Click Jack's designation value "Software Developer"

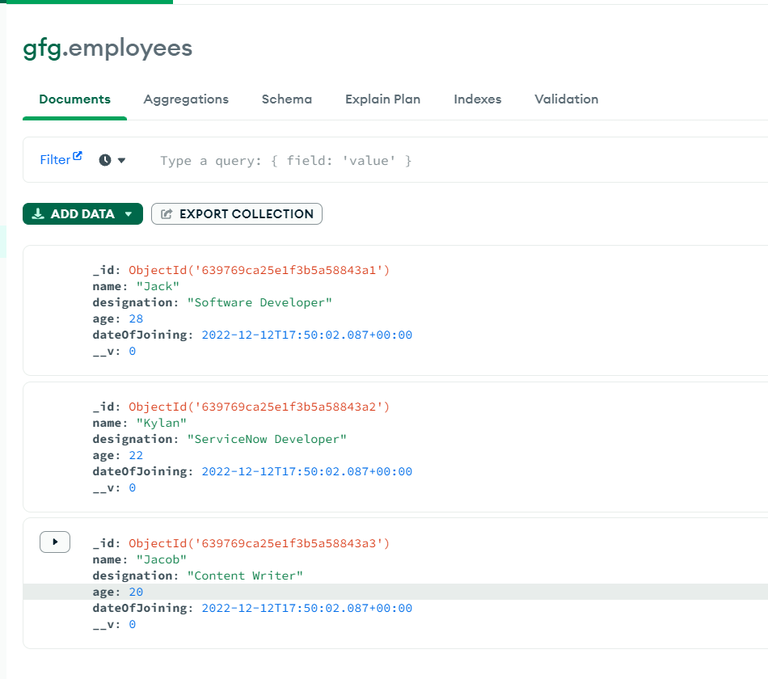(259, 302)
